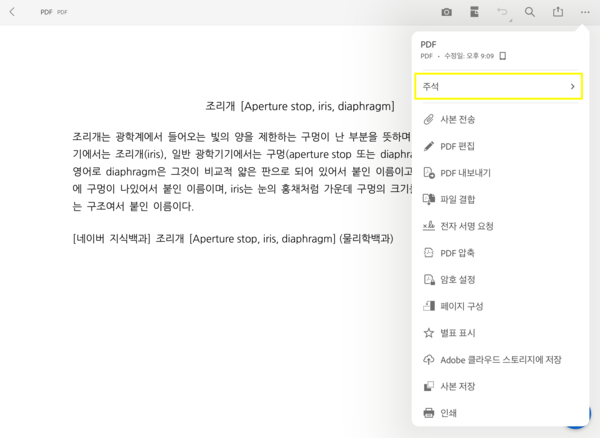This screenshot has height=438, width=600.
Task: Click the paperclip icon for 사본 전송
Action: click(x=429, y=119)
